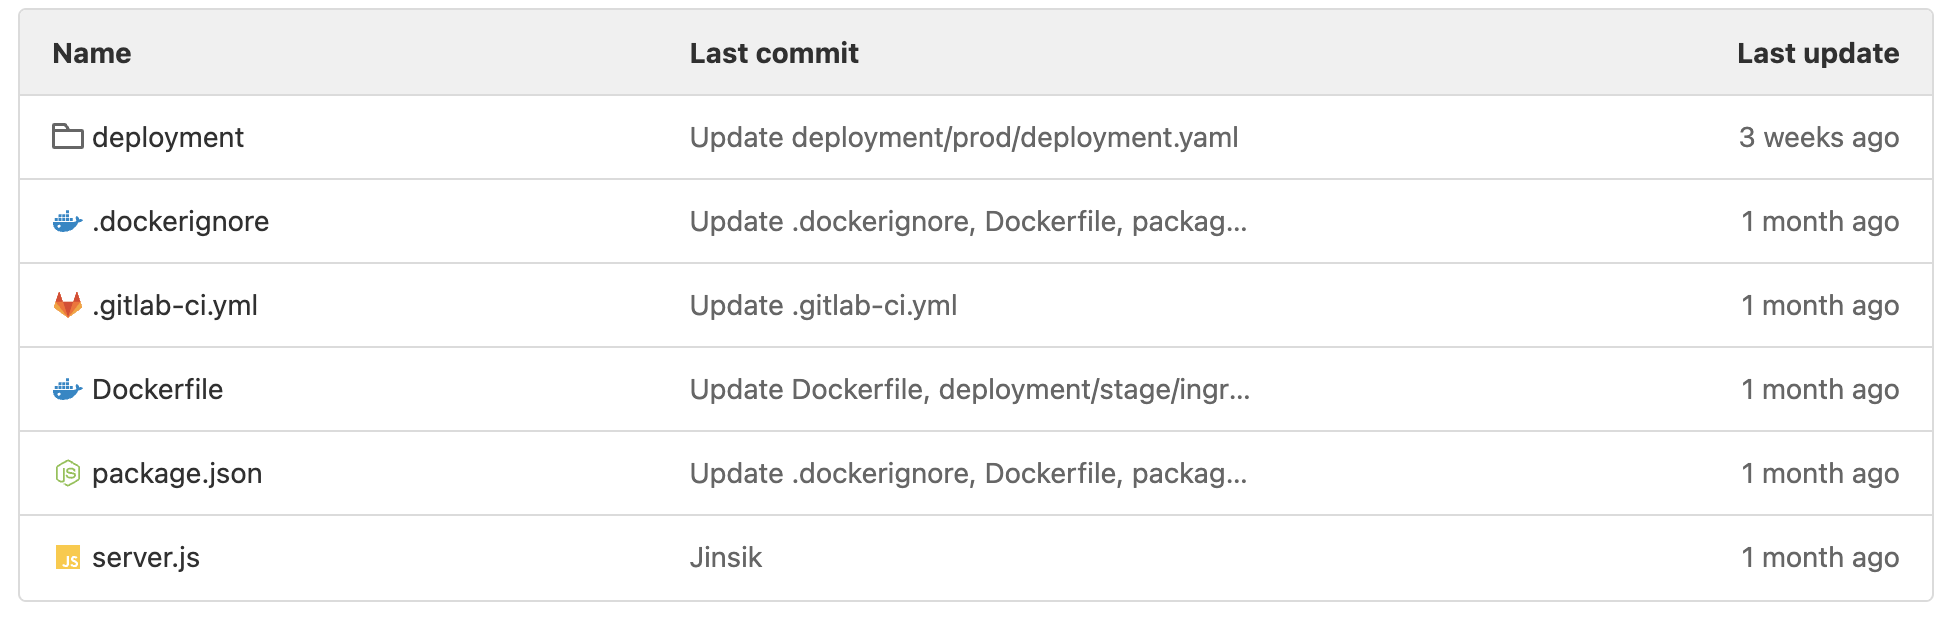Click the "Last update" column header
The height and width of the screenshot is (618, 1954).
[1817, 53]
